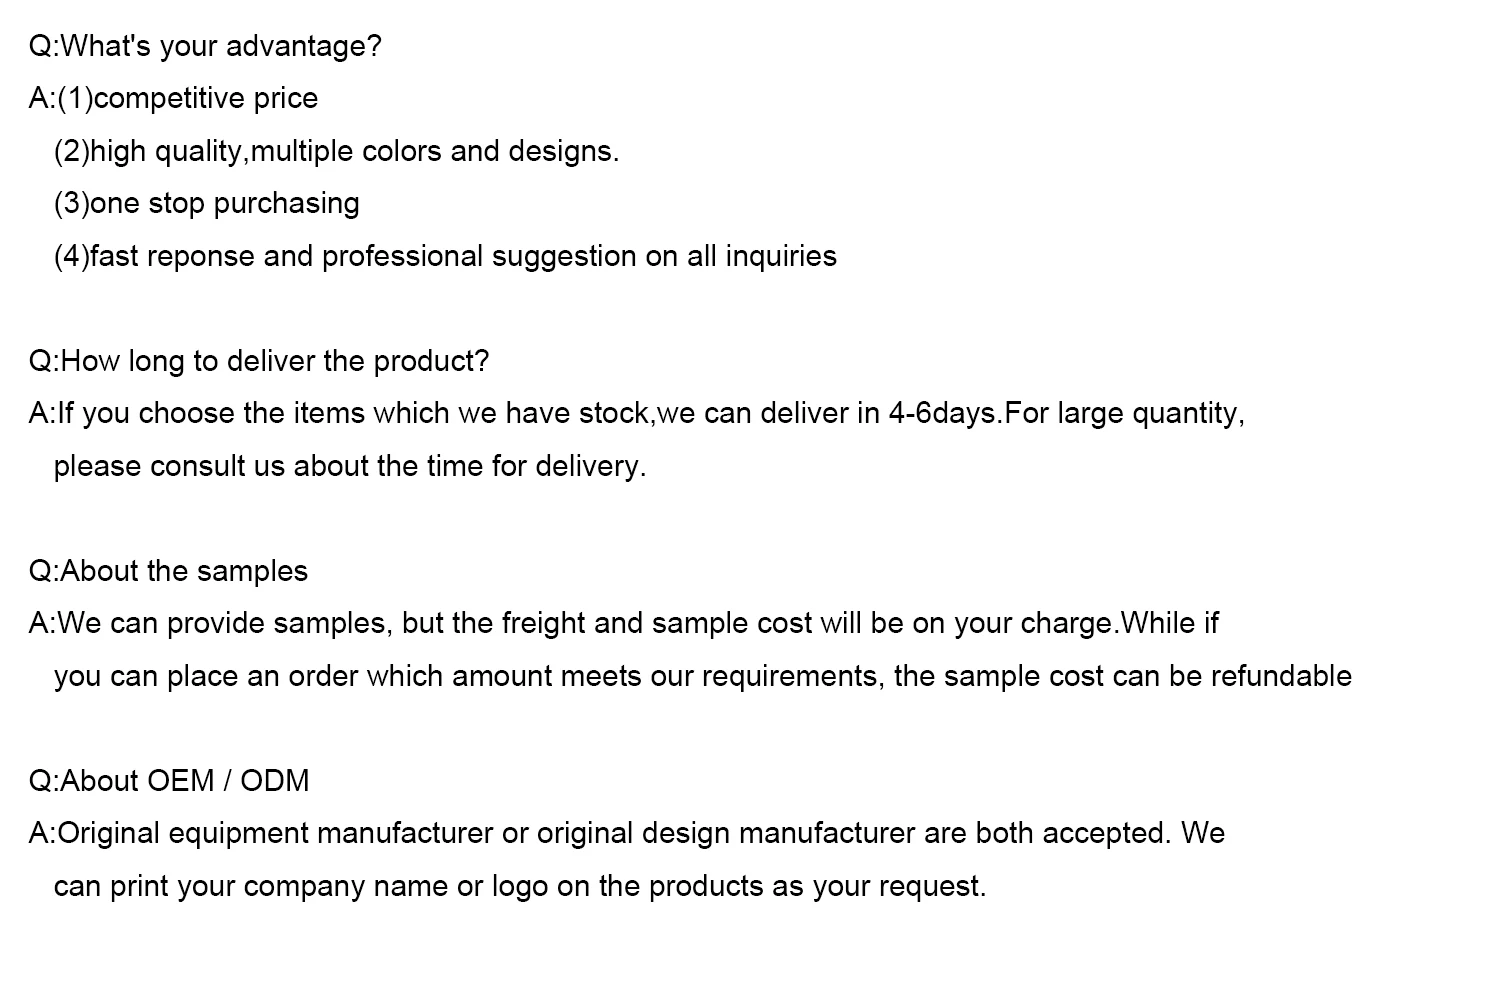This screenshot has height=1000, width=1500.
Task: Click 'please consult us about the time for delivery'
Action: (x=350, y=467)
